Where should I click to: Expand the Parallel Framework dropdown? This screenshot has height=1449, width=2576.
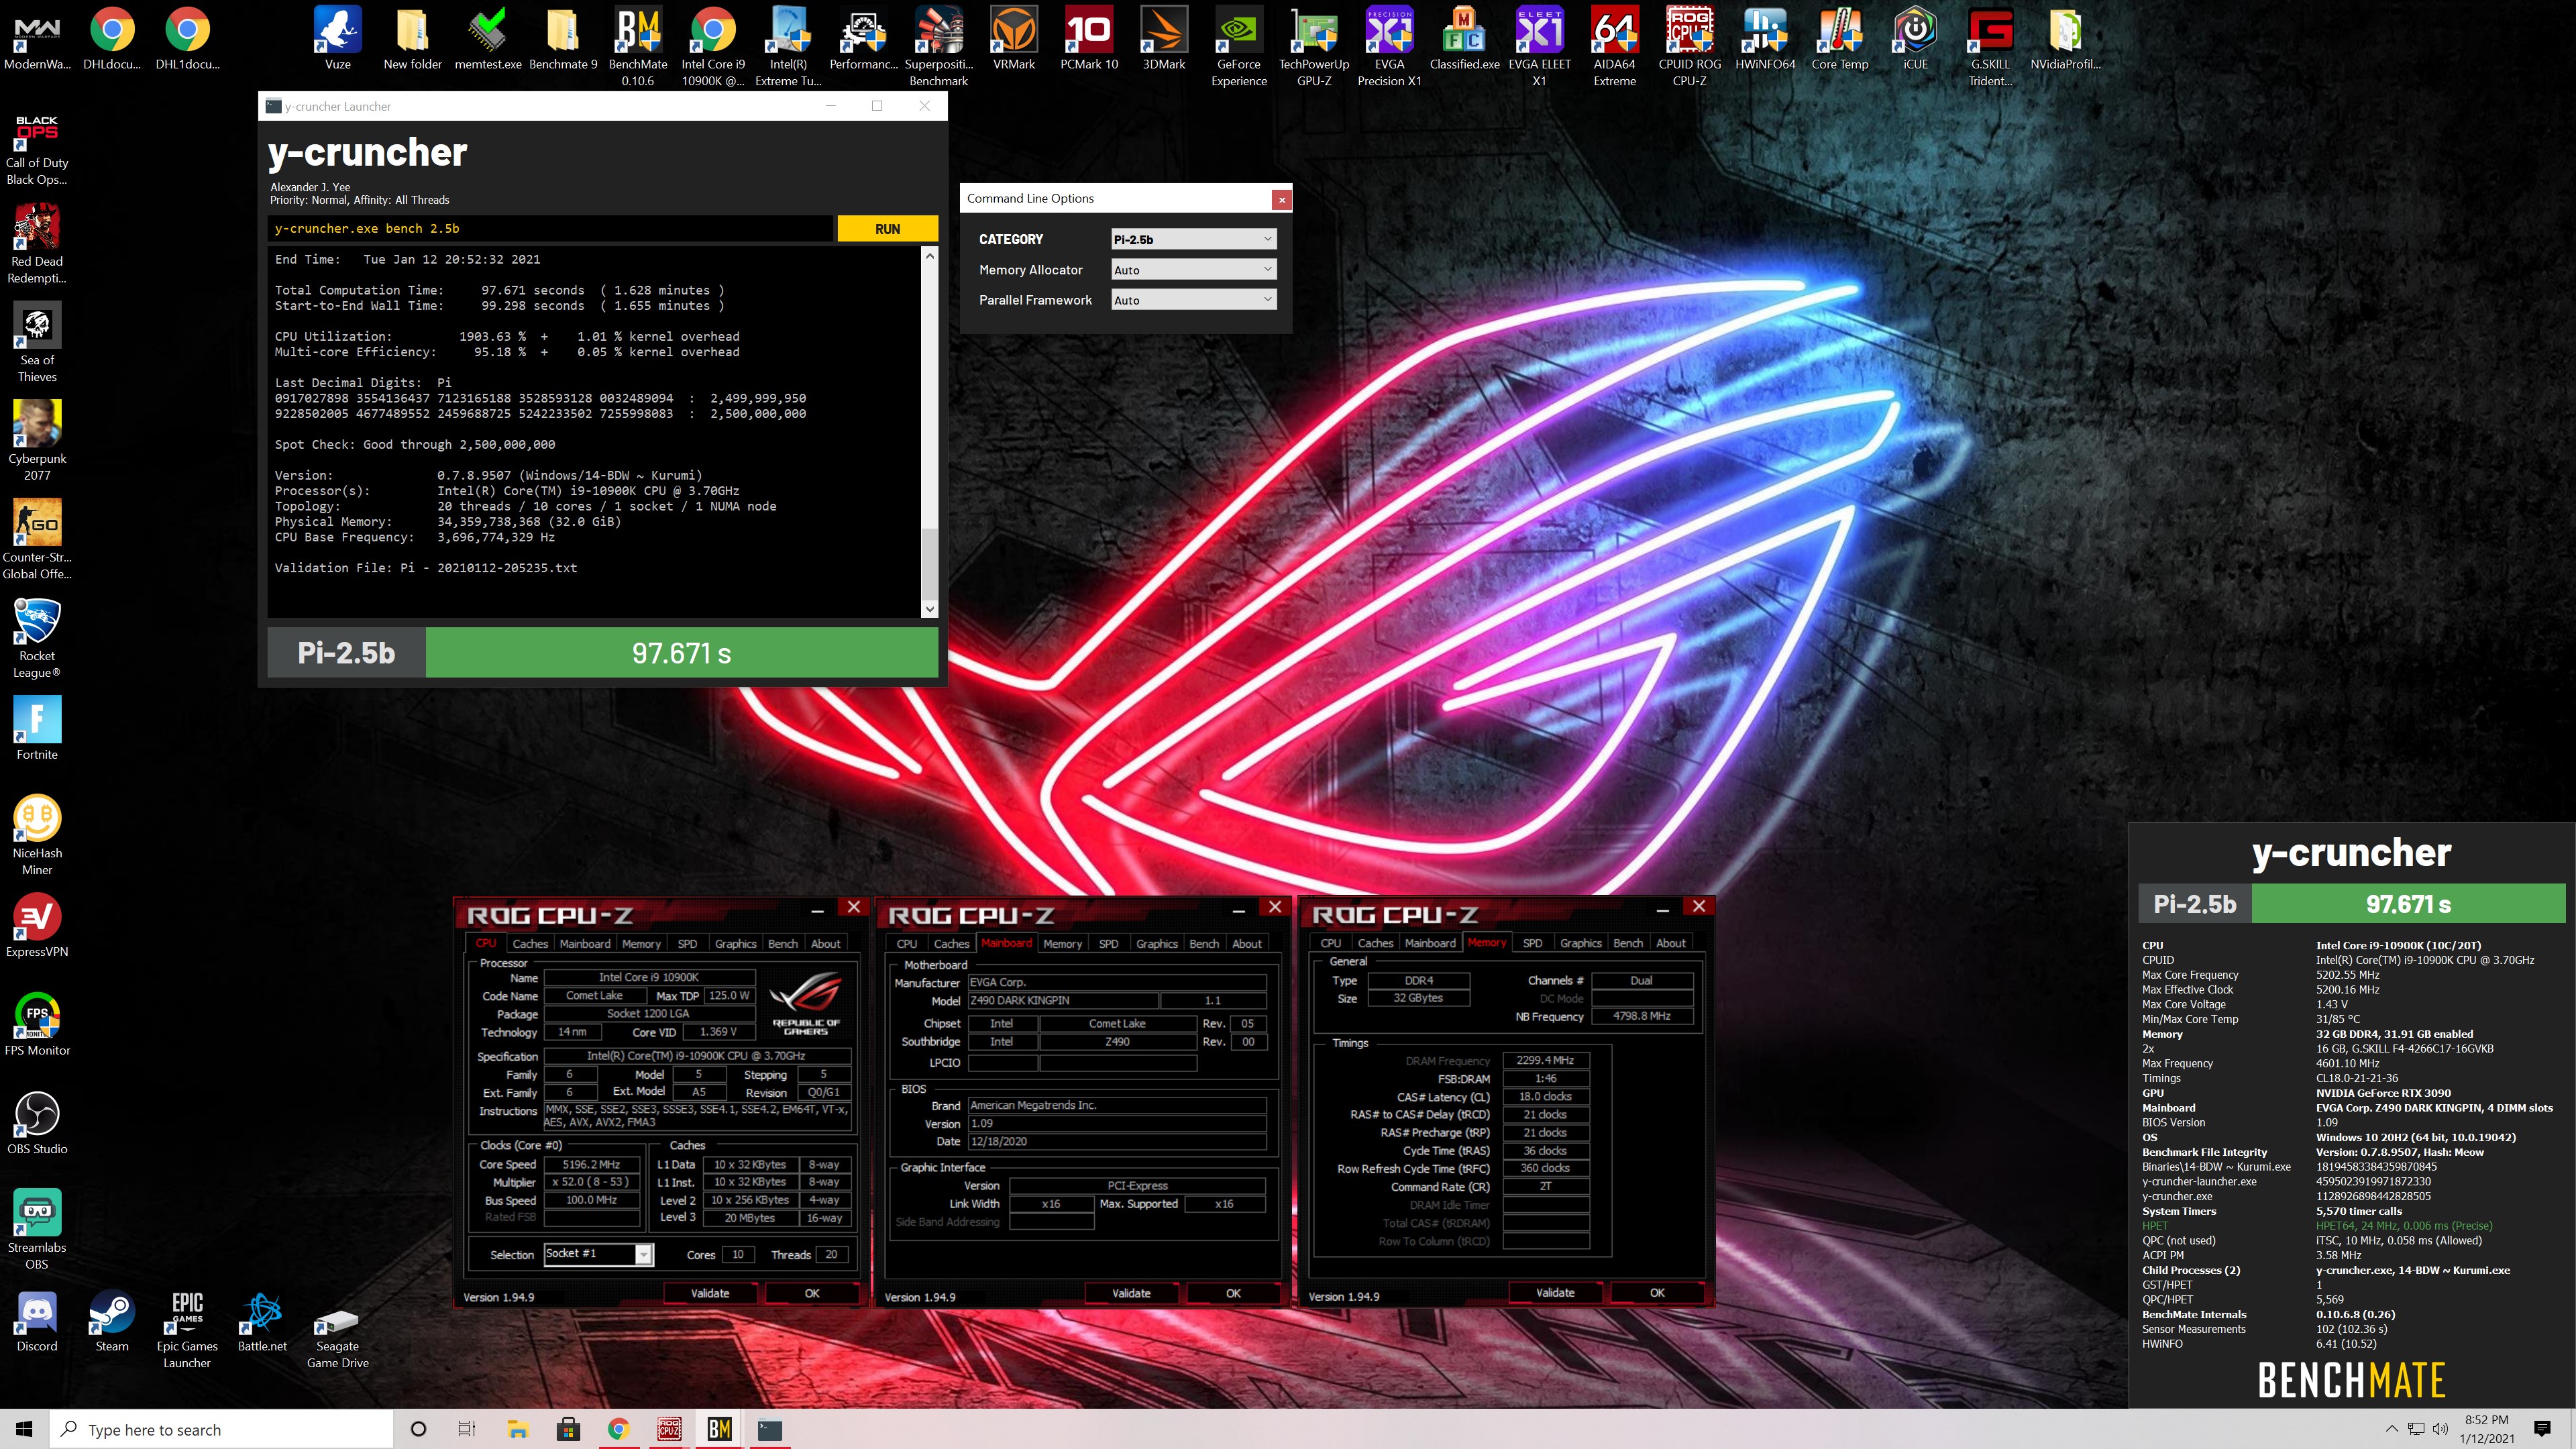coord(1193,299)
